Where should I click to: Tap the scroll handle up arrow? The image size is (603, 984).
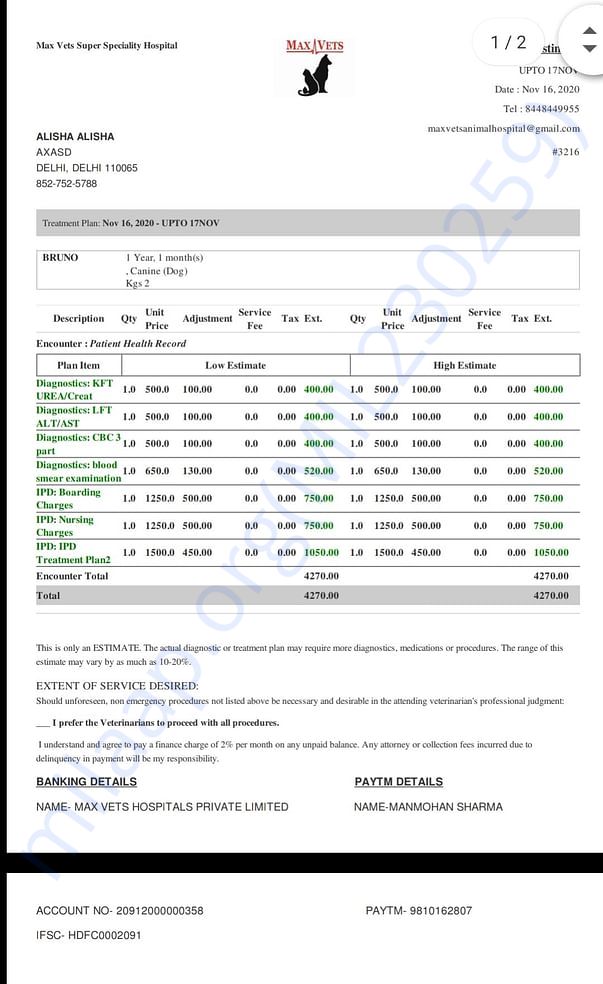pos(589,30)
